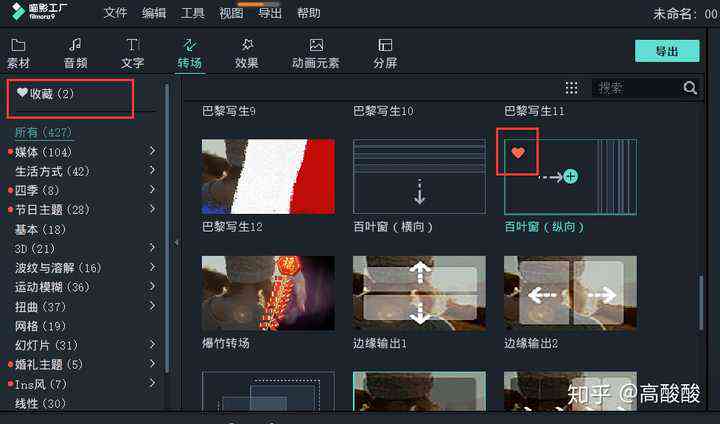
Task: Open the 音频 audio tab
Action: click(x=75, y=54)
